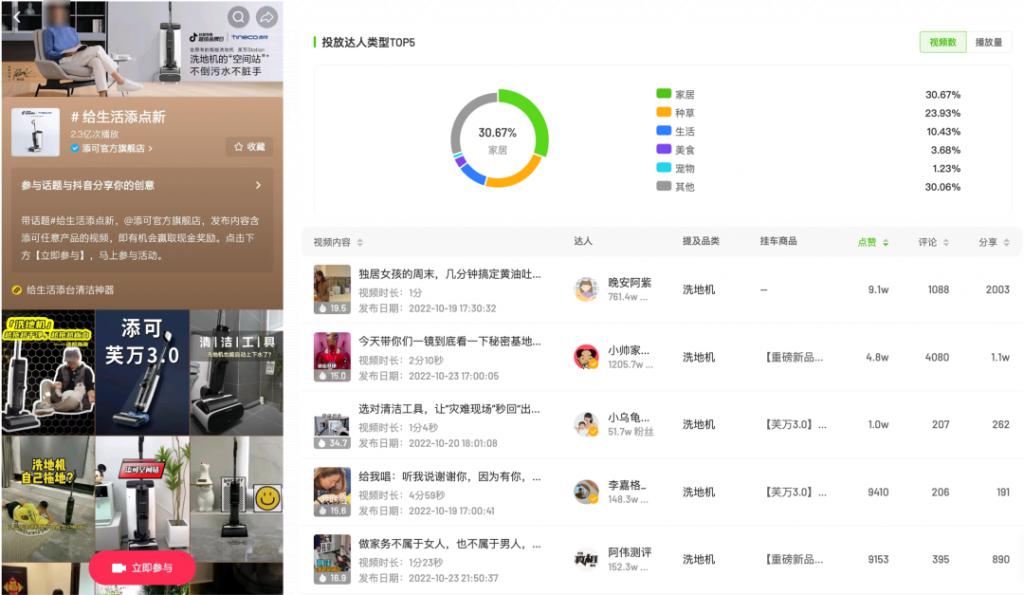The image size is (1024, 595).
Task: Open the 添可官方旗舰店 store link
Action: (x=112, y=148)
